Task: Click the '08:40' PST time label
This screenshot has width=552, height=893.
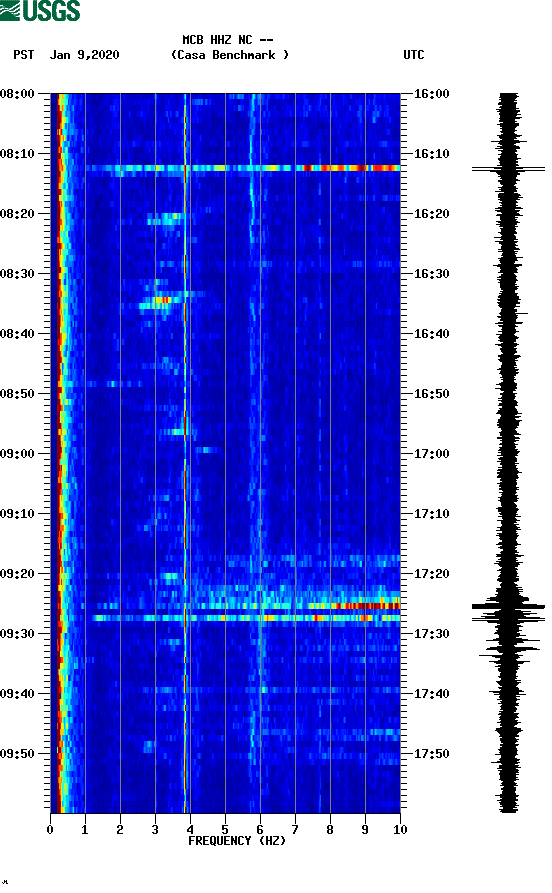Action: (17, 334)
